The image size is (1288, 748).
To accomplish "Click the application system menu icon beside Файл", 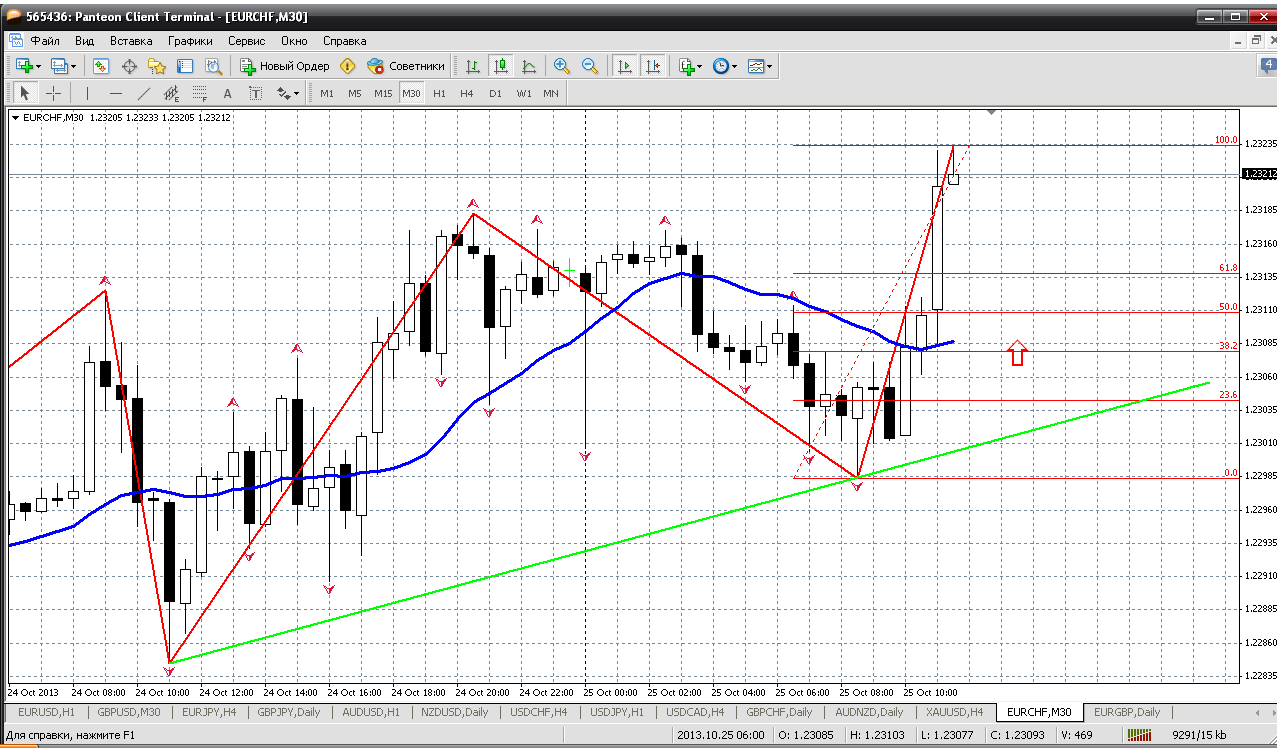I will pos(16,41).
